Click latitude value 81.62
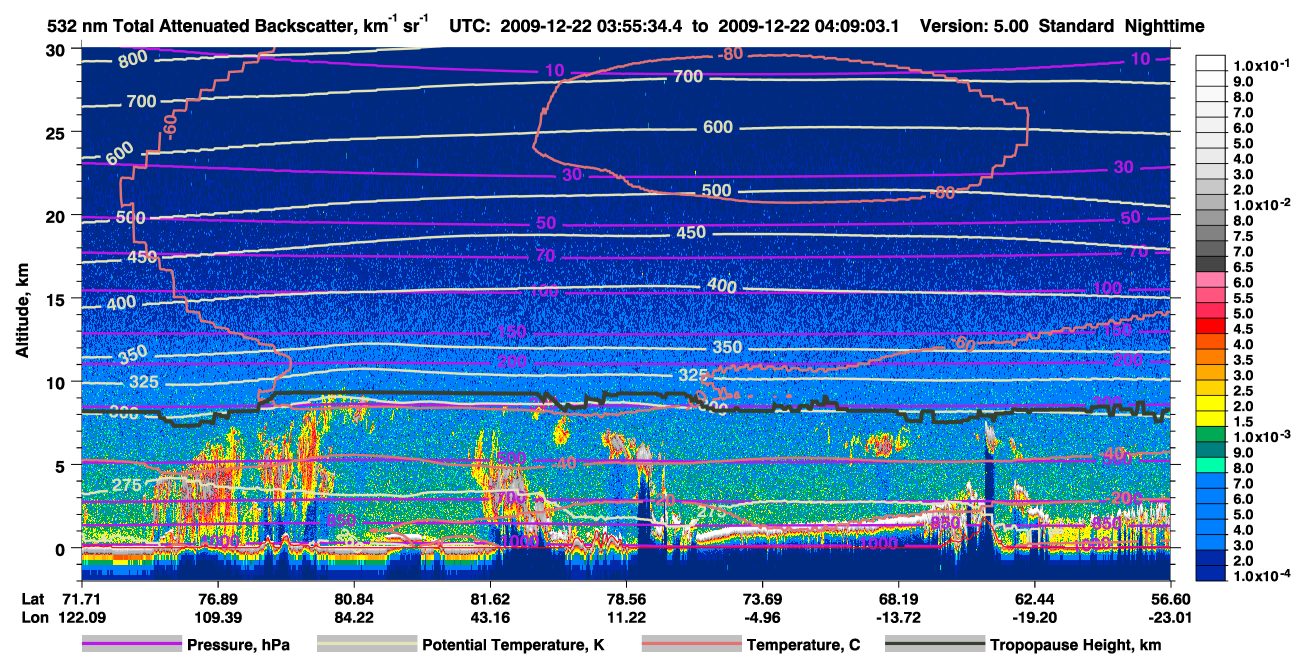 [x=489, y=597]
